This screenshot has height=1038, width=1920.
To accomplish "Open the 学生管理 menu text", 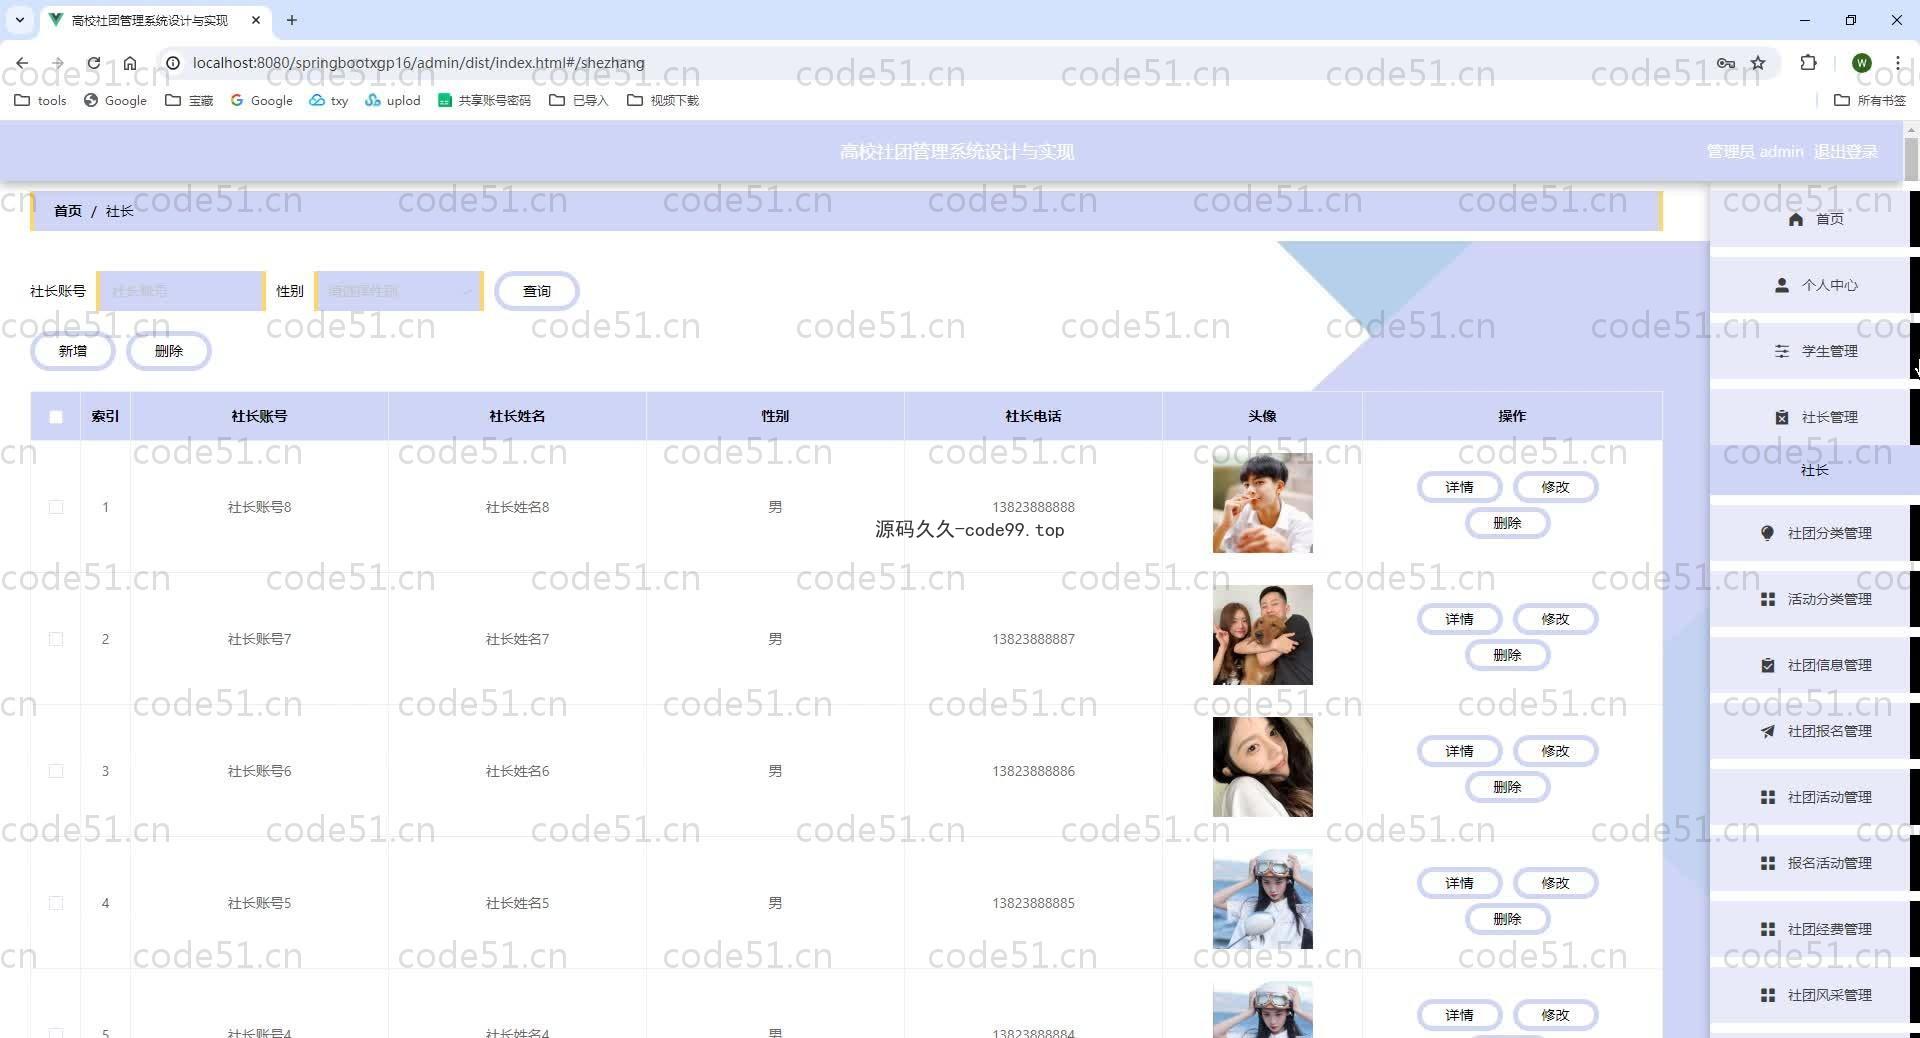I will coord(1830,351).
